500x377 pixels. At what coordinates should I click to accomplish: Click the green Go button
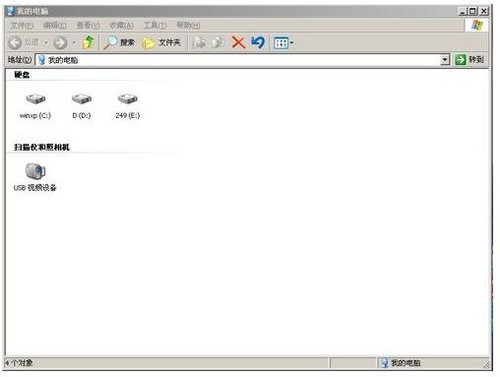(x=469, y=60)
